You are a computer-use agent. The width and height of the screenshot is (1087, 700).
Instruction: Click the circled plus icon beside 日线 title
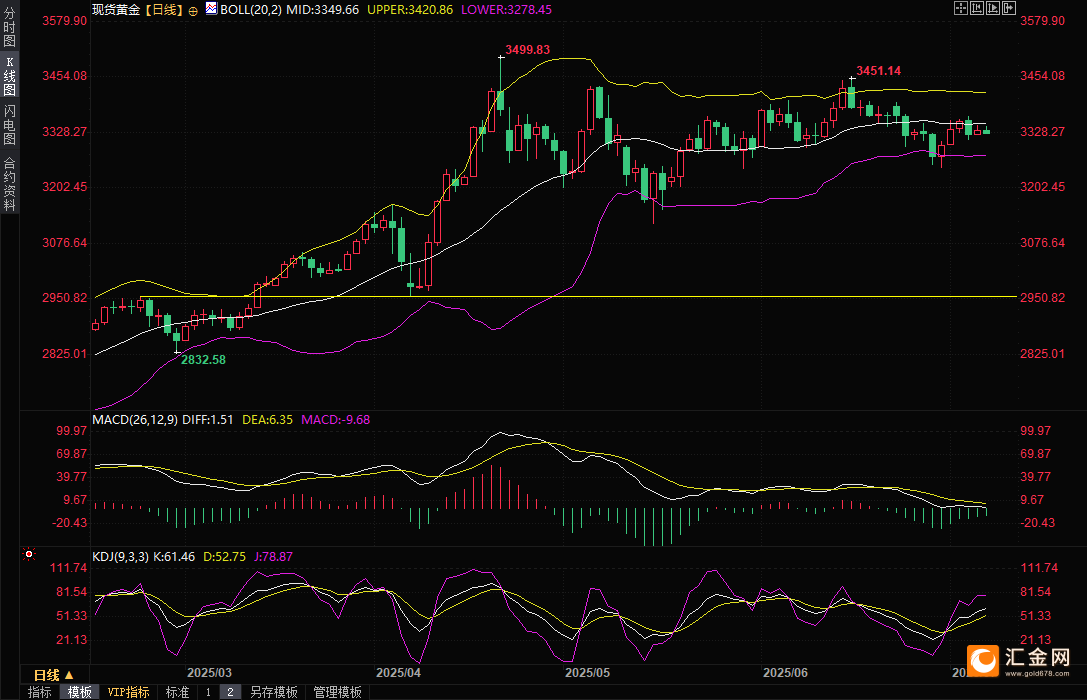point(193,9)
